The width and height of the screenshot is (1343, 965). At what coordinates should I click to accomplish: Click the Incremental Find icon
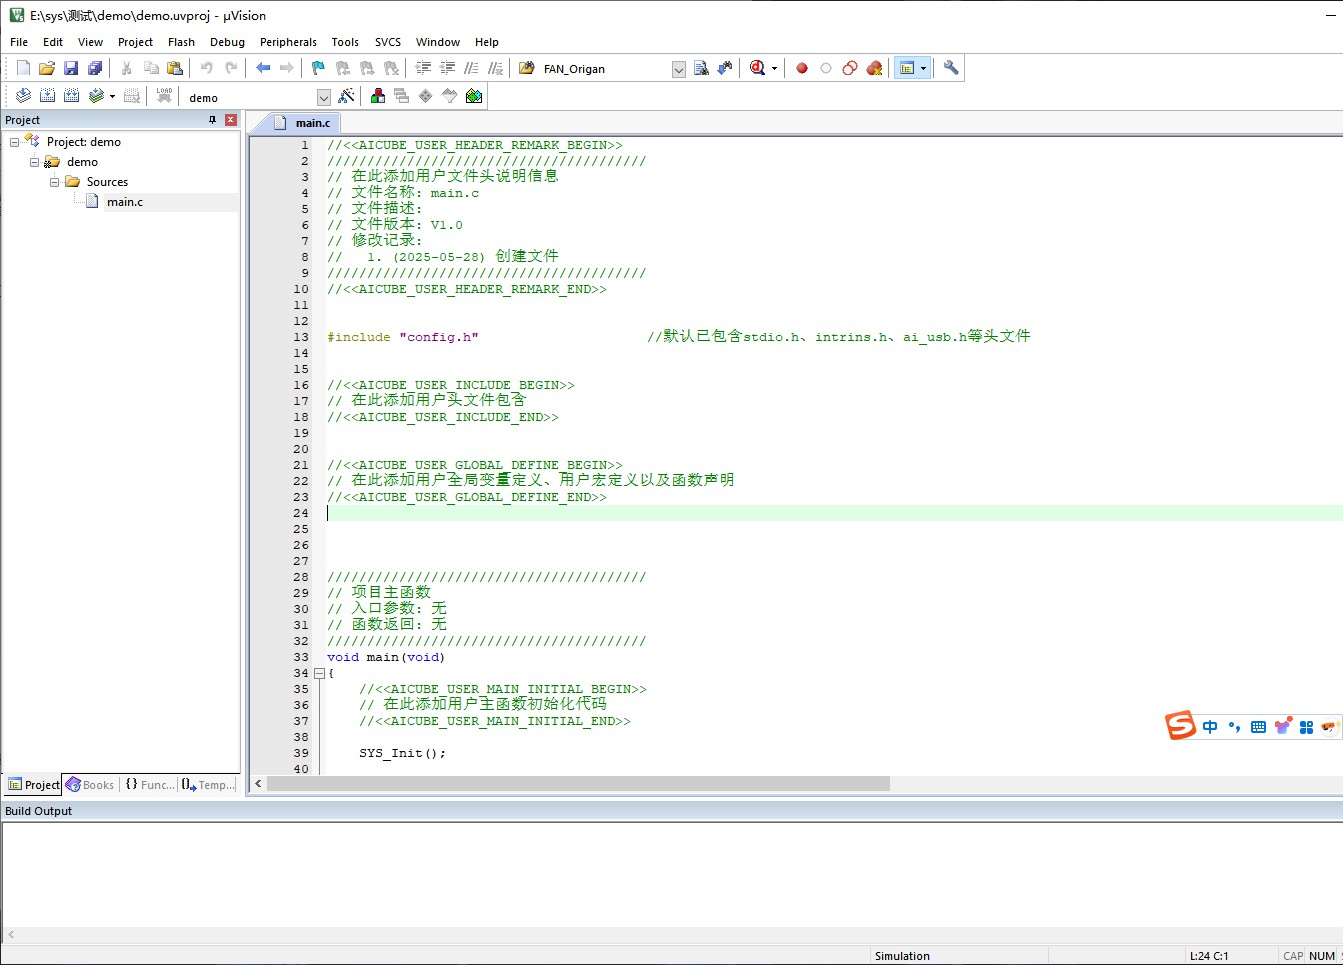(x=725, y=68)
